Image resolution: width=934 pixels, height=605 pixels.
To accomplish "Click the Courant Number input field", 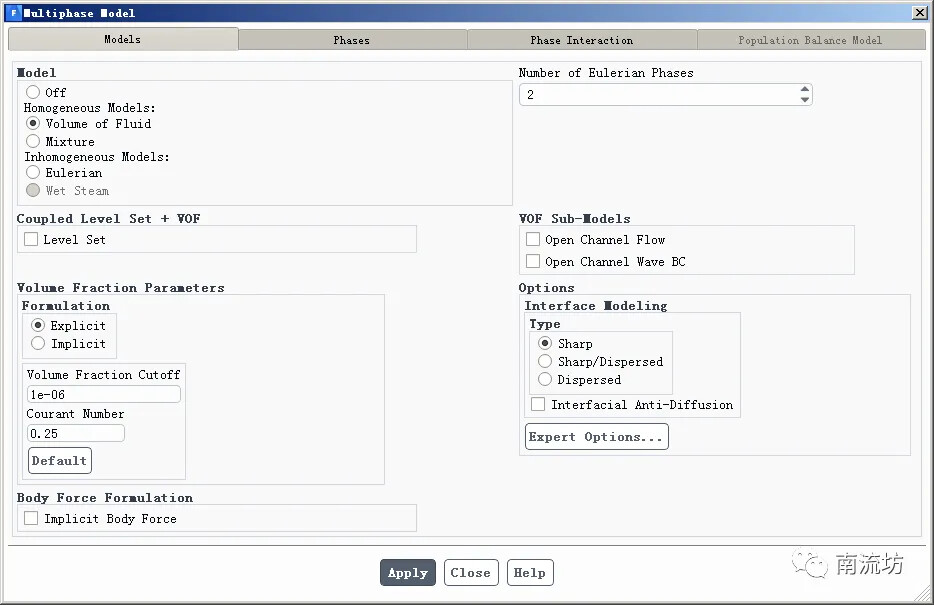I will 75,434.
